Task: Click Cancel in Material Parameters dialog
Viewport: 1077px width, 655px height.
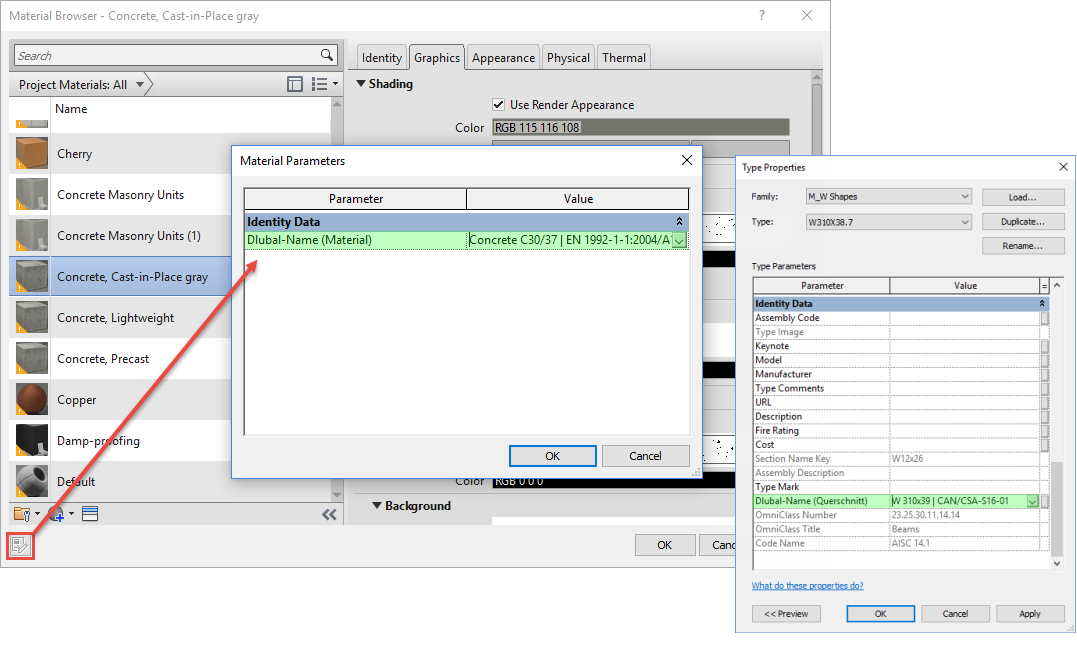Action: click(646, 456)
